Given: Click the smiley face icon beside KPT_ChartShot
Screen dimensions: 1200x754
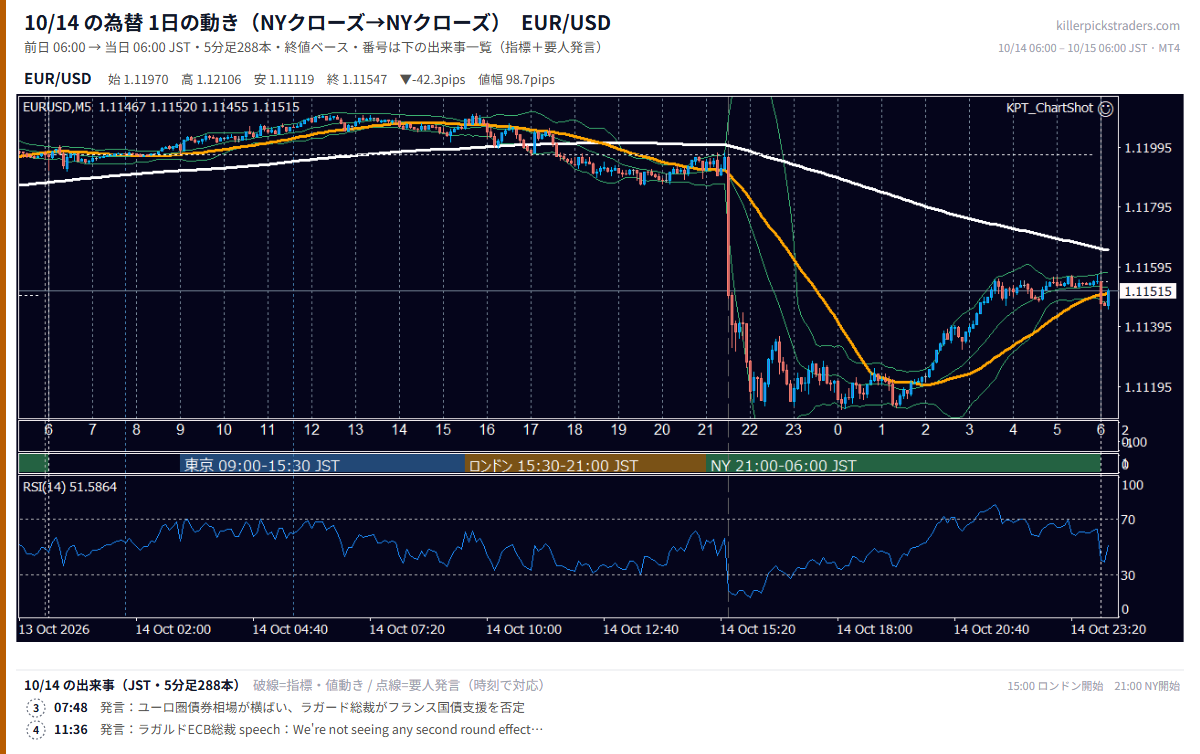Looking at the screenshot, I should click(x=1105, y=108).
